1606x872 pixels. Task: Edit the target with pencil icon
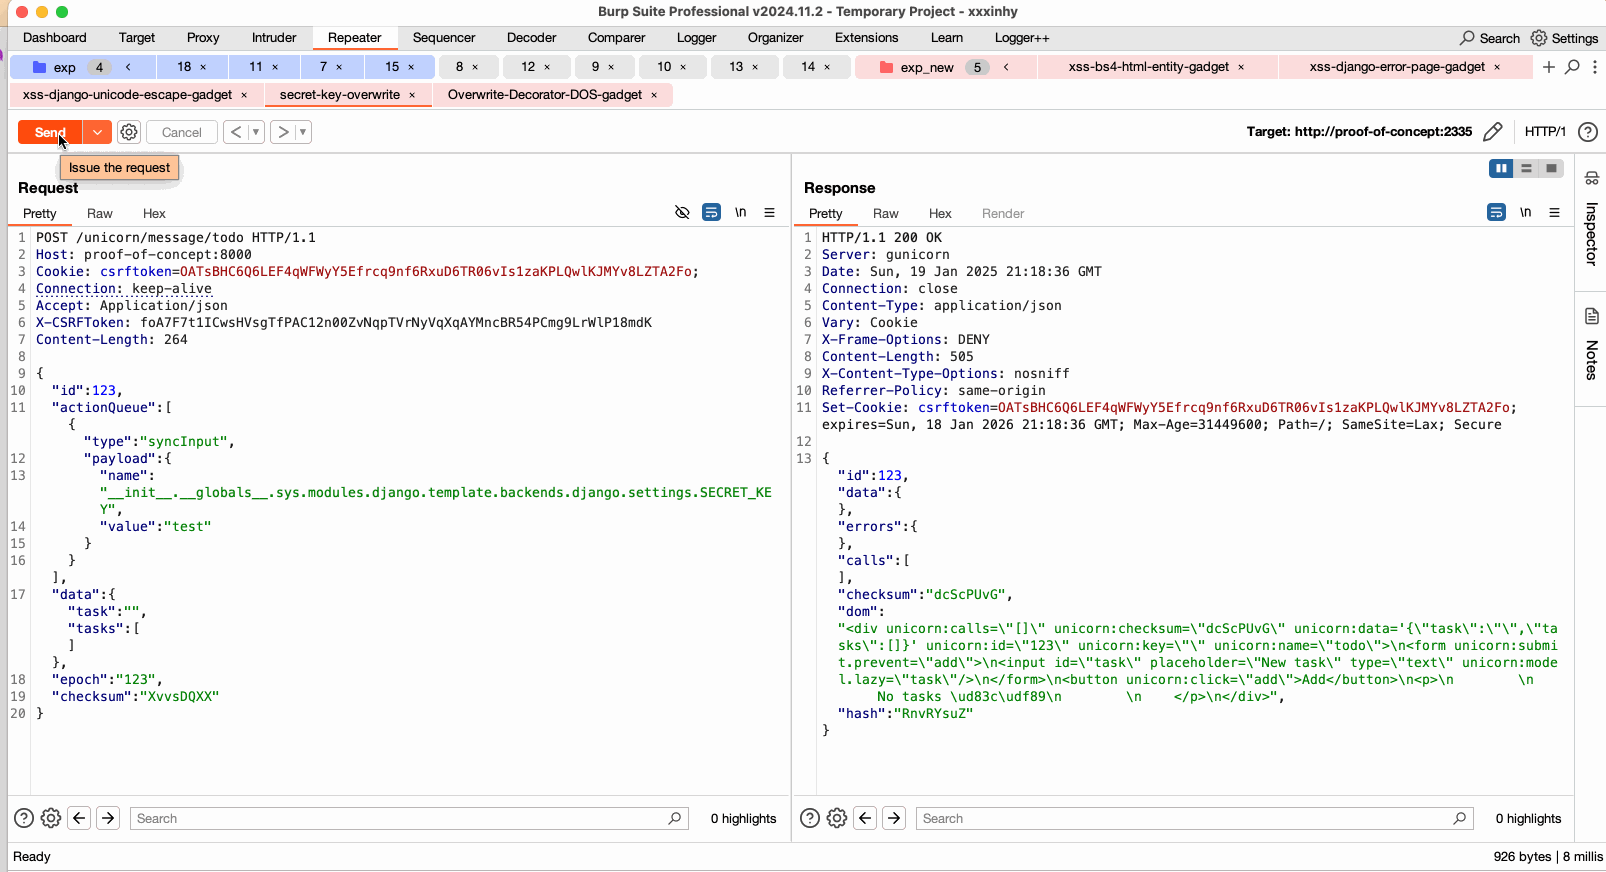1493,132
